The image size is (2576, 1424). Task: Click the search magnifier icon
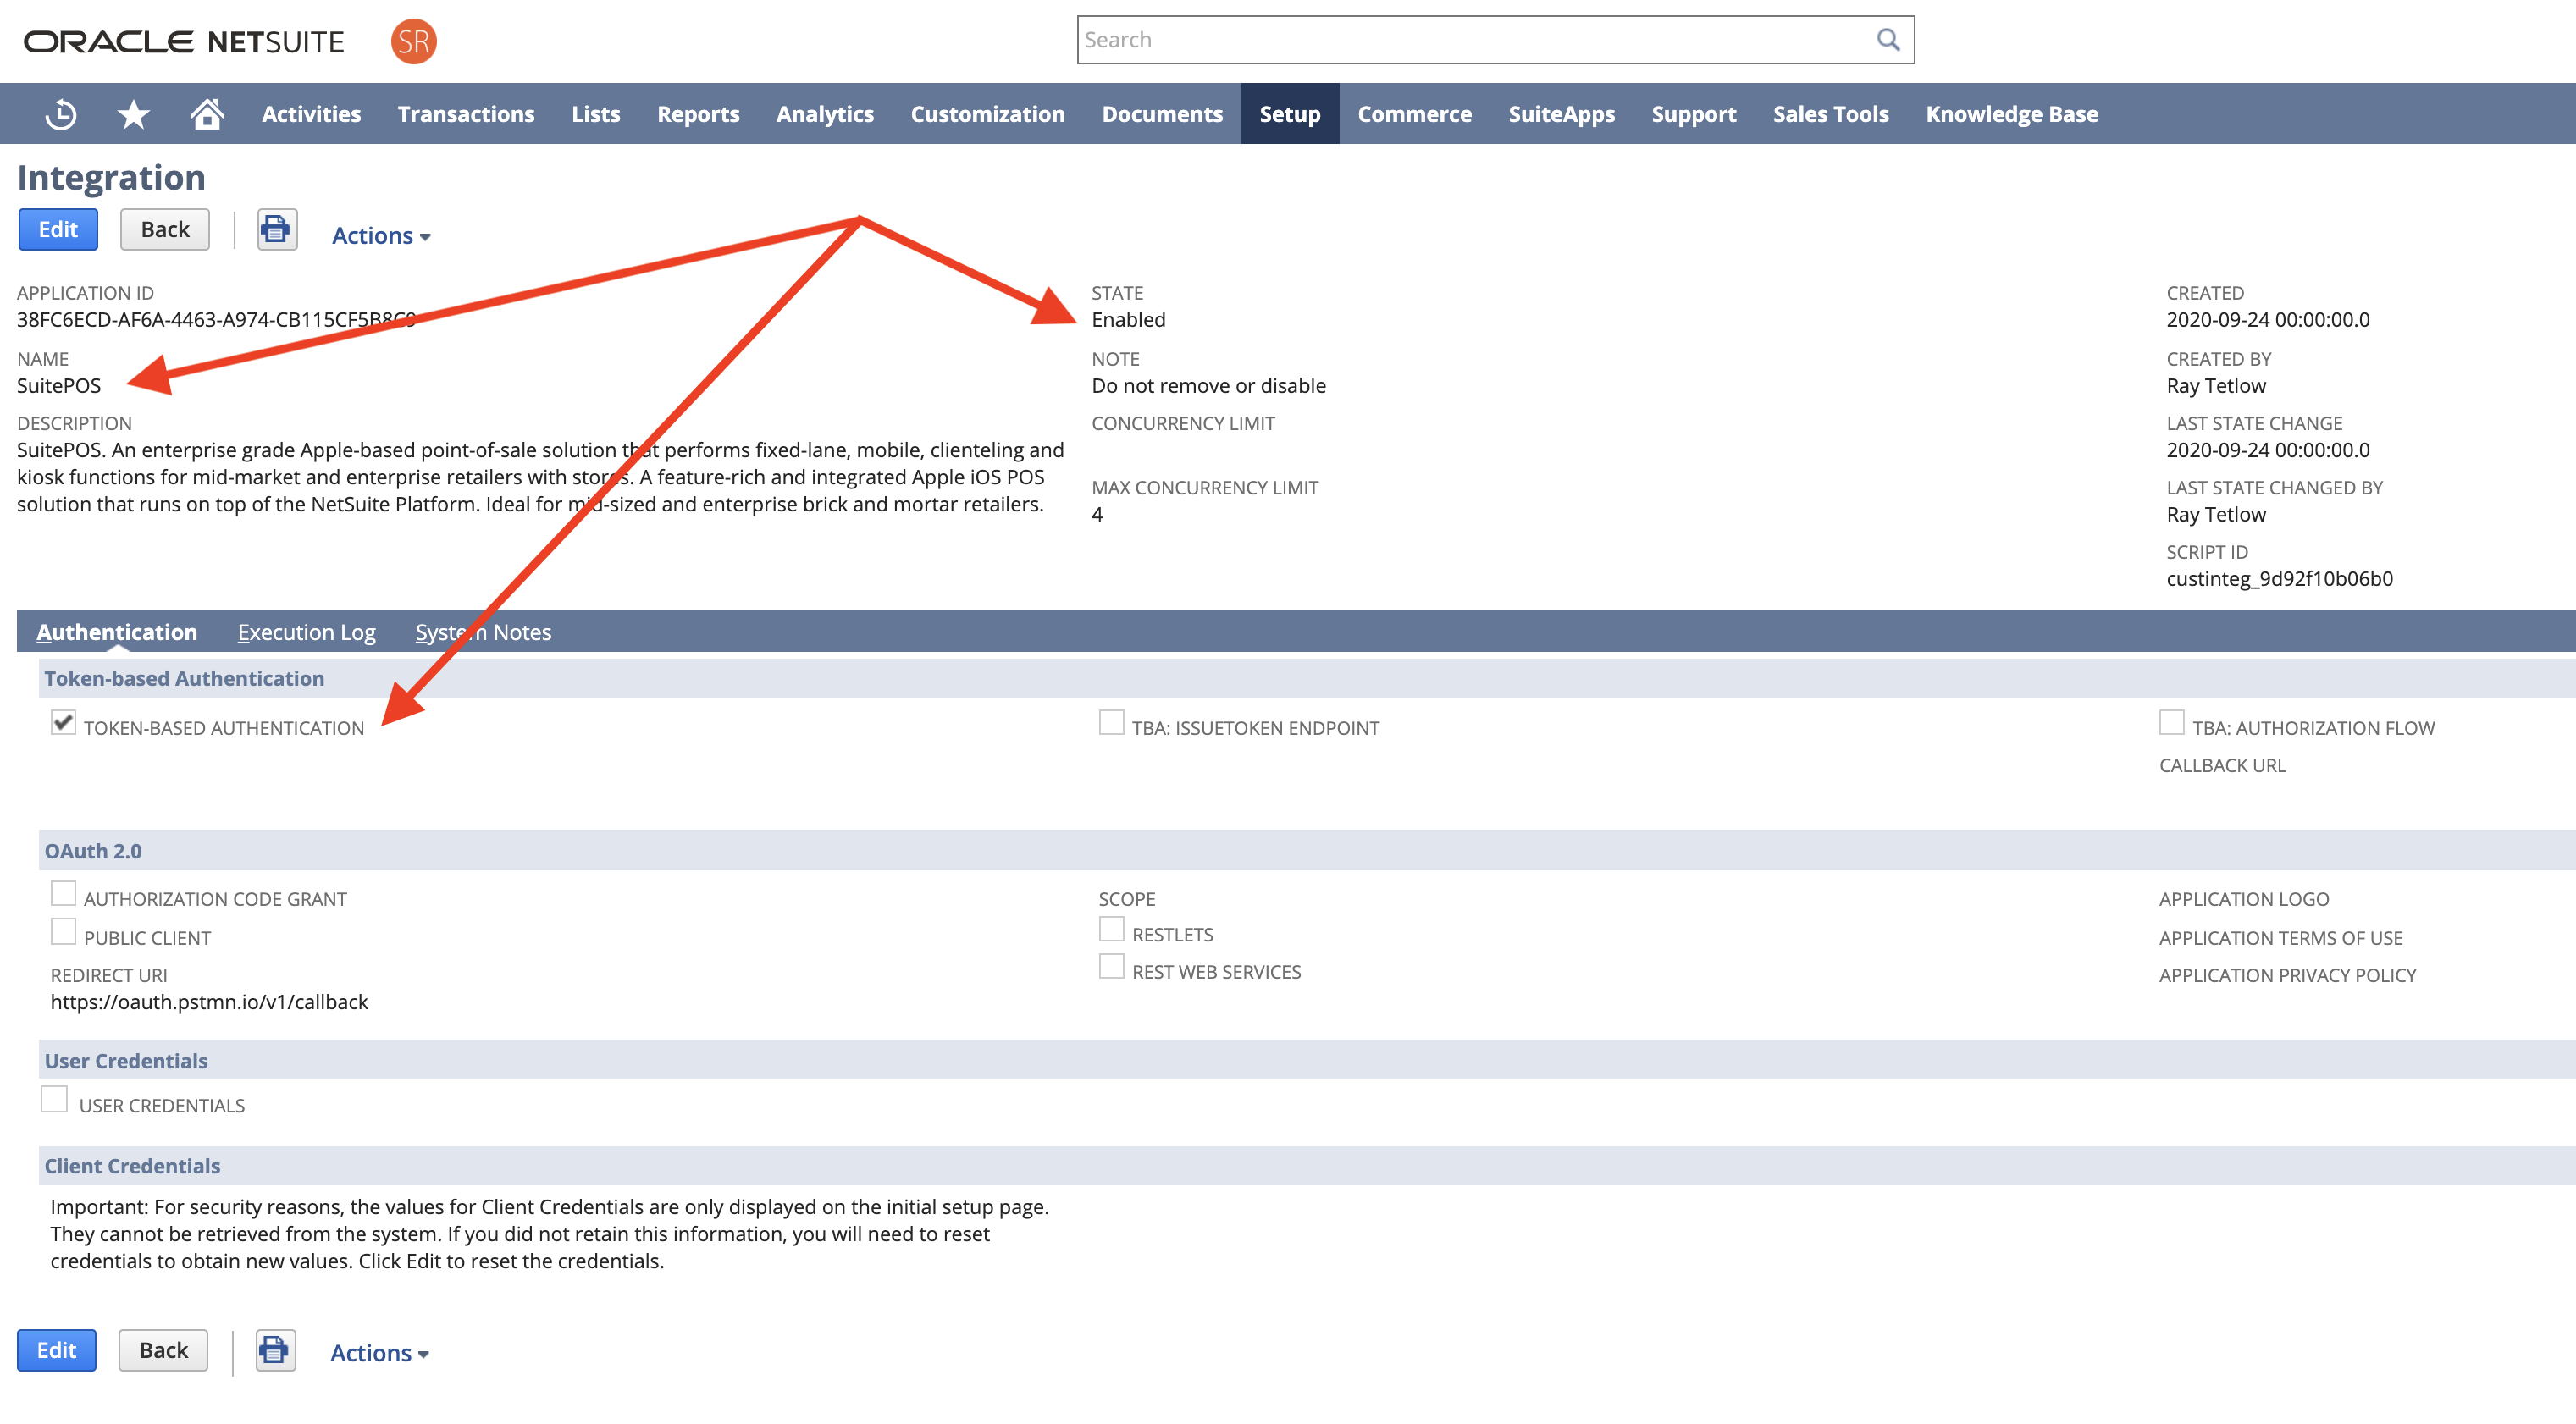pos(1887,40)
